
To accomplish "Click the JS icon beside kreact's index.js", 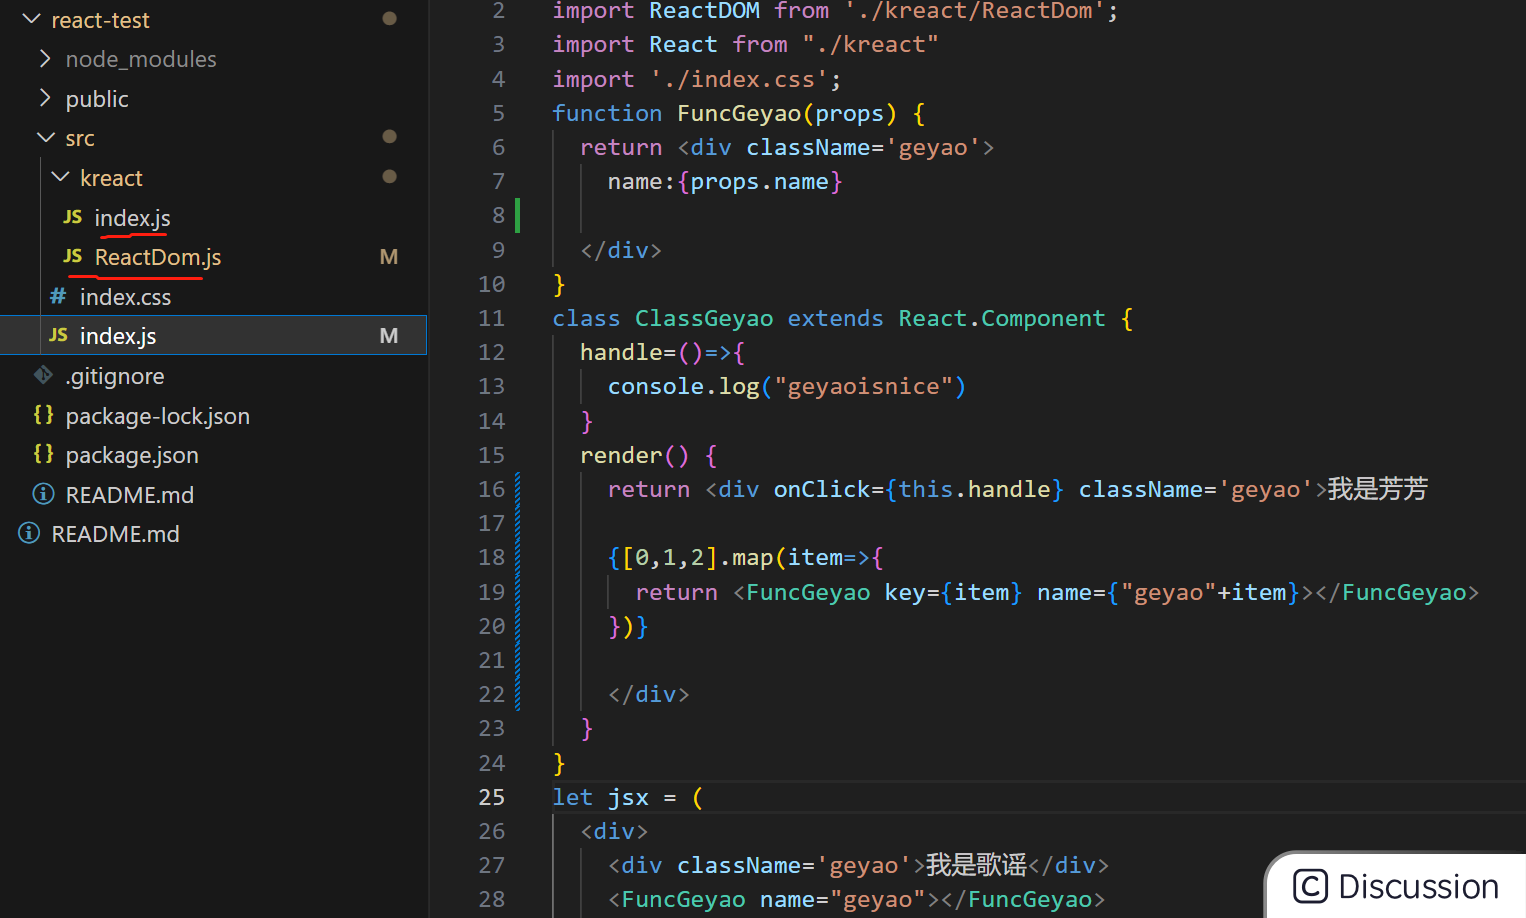I will pyautogui.click(x=72, y=218).
